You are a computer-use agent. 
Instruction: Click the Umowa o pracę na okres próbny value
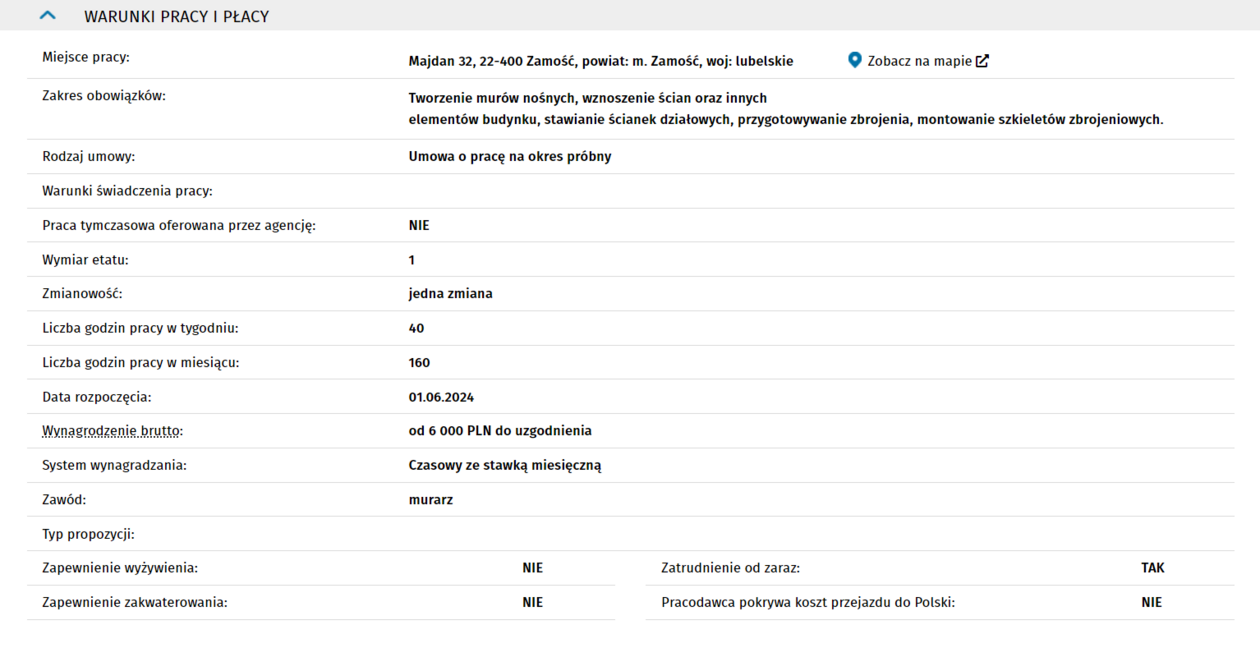pos(510,157)
